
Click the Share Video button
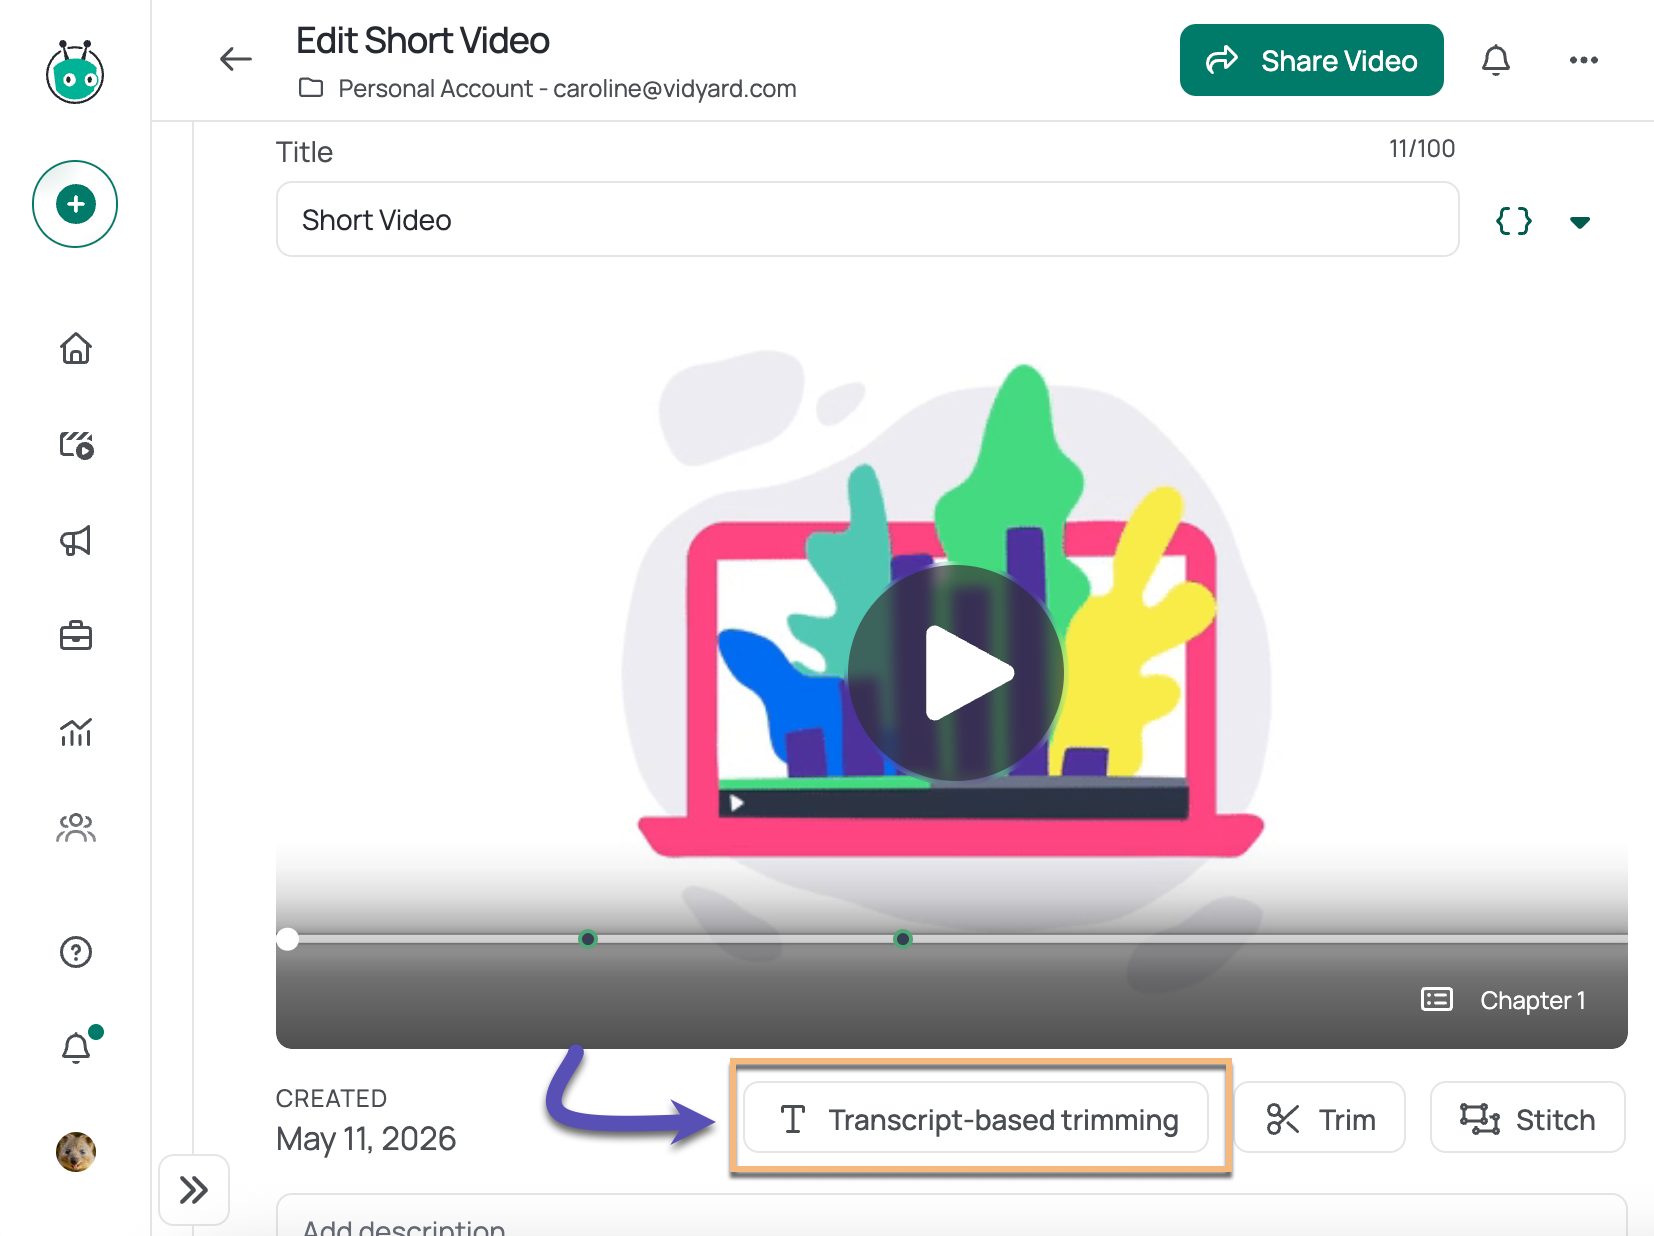pyautogui.click(x=1311, y=60)
